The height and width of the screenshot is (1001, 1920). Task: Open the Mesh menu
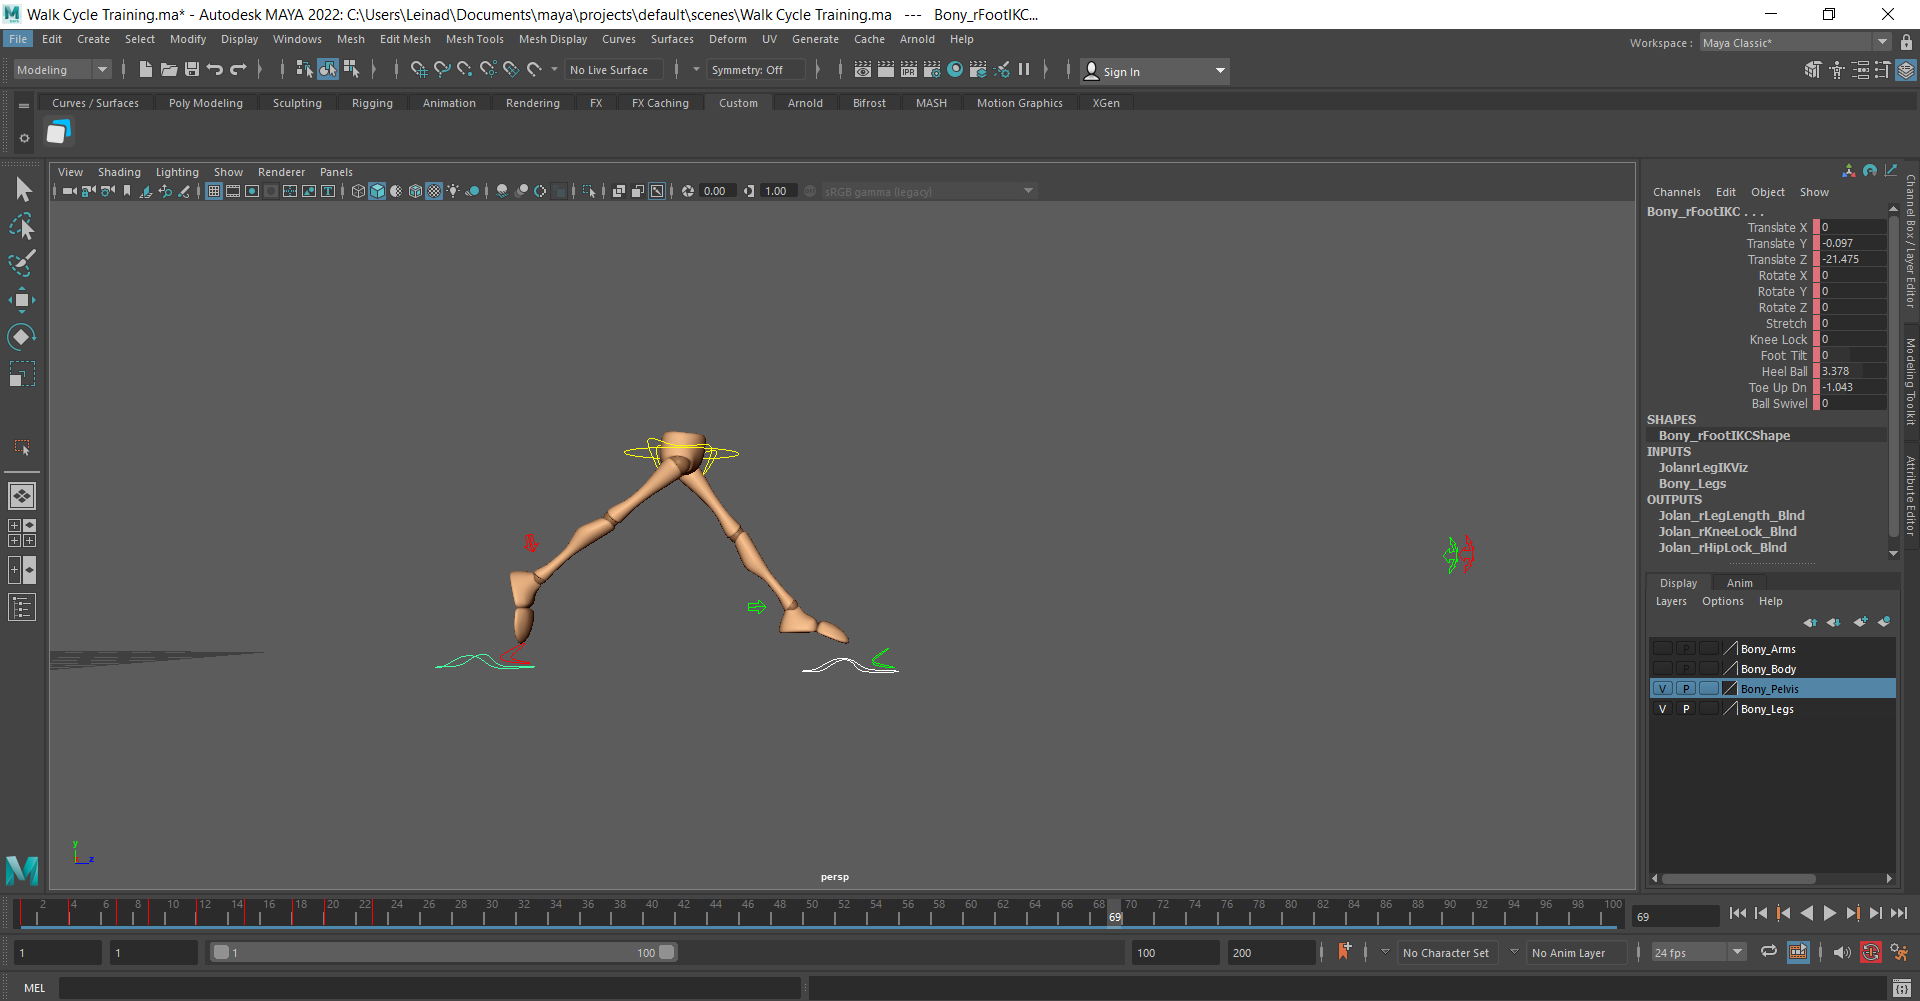point(350,39)
